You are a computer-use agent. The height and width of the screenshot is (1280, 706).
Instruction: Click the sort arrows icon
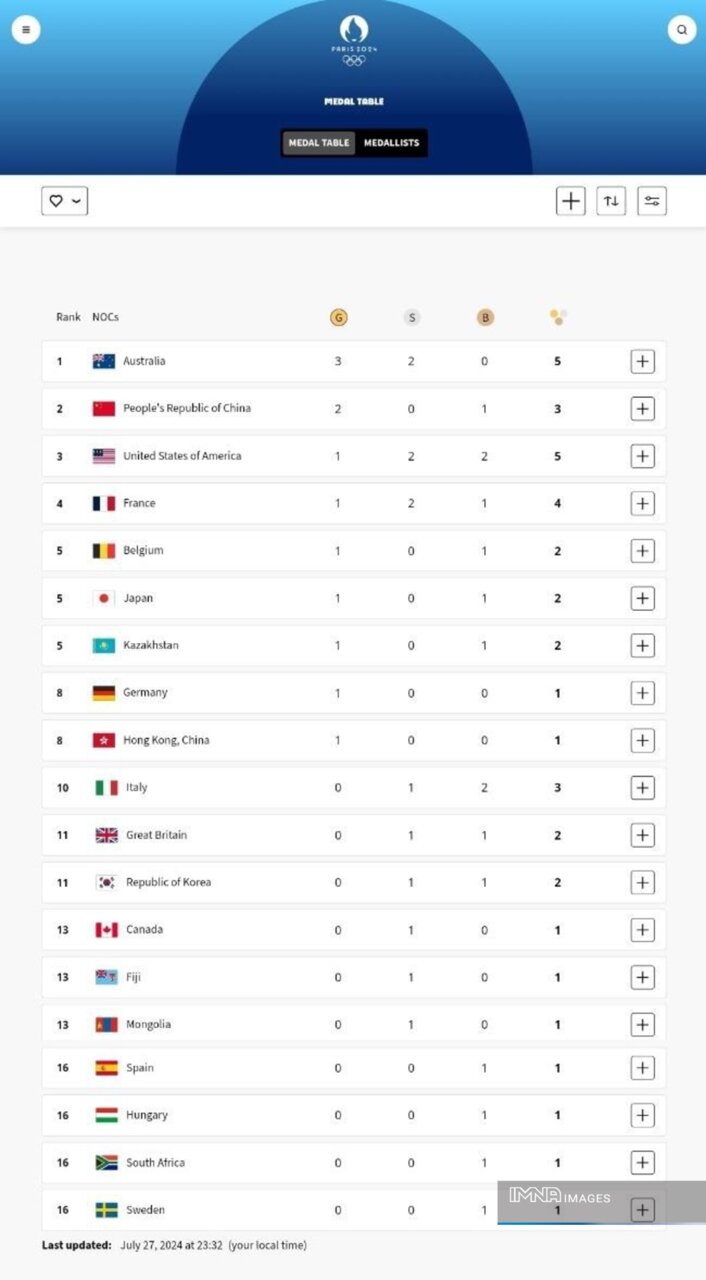[611, 201]
